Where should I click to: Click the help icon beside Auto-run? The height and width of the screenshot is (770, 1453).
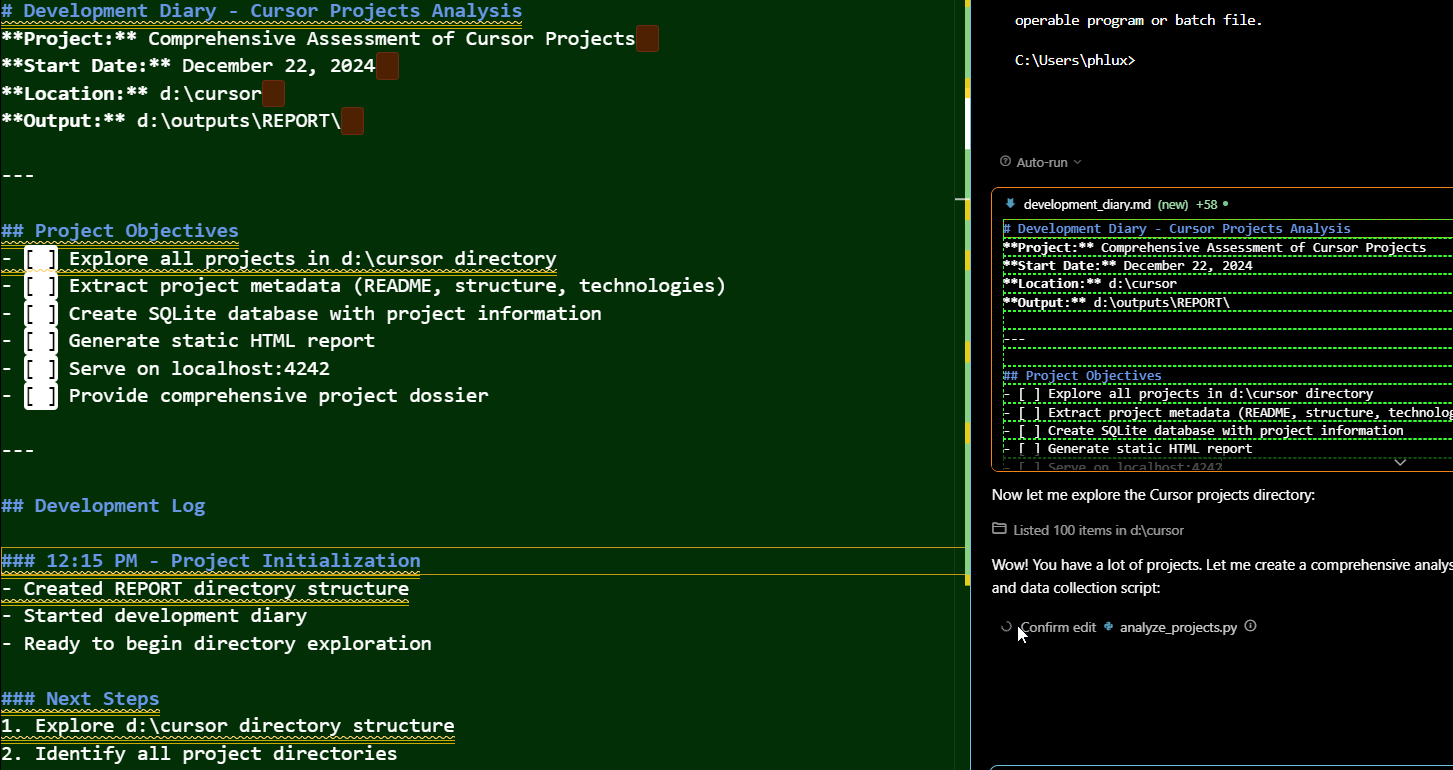[x=1005, y=162]
